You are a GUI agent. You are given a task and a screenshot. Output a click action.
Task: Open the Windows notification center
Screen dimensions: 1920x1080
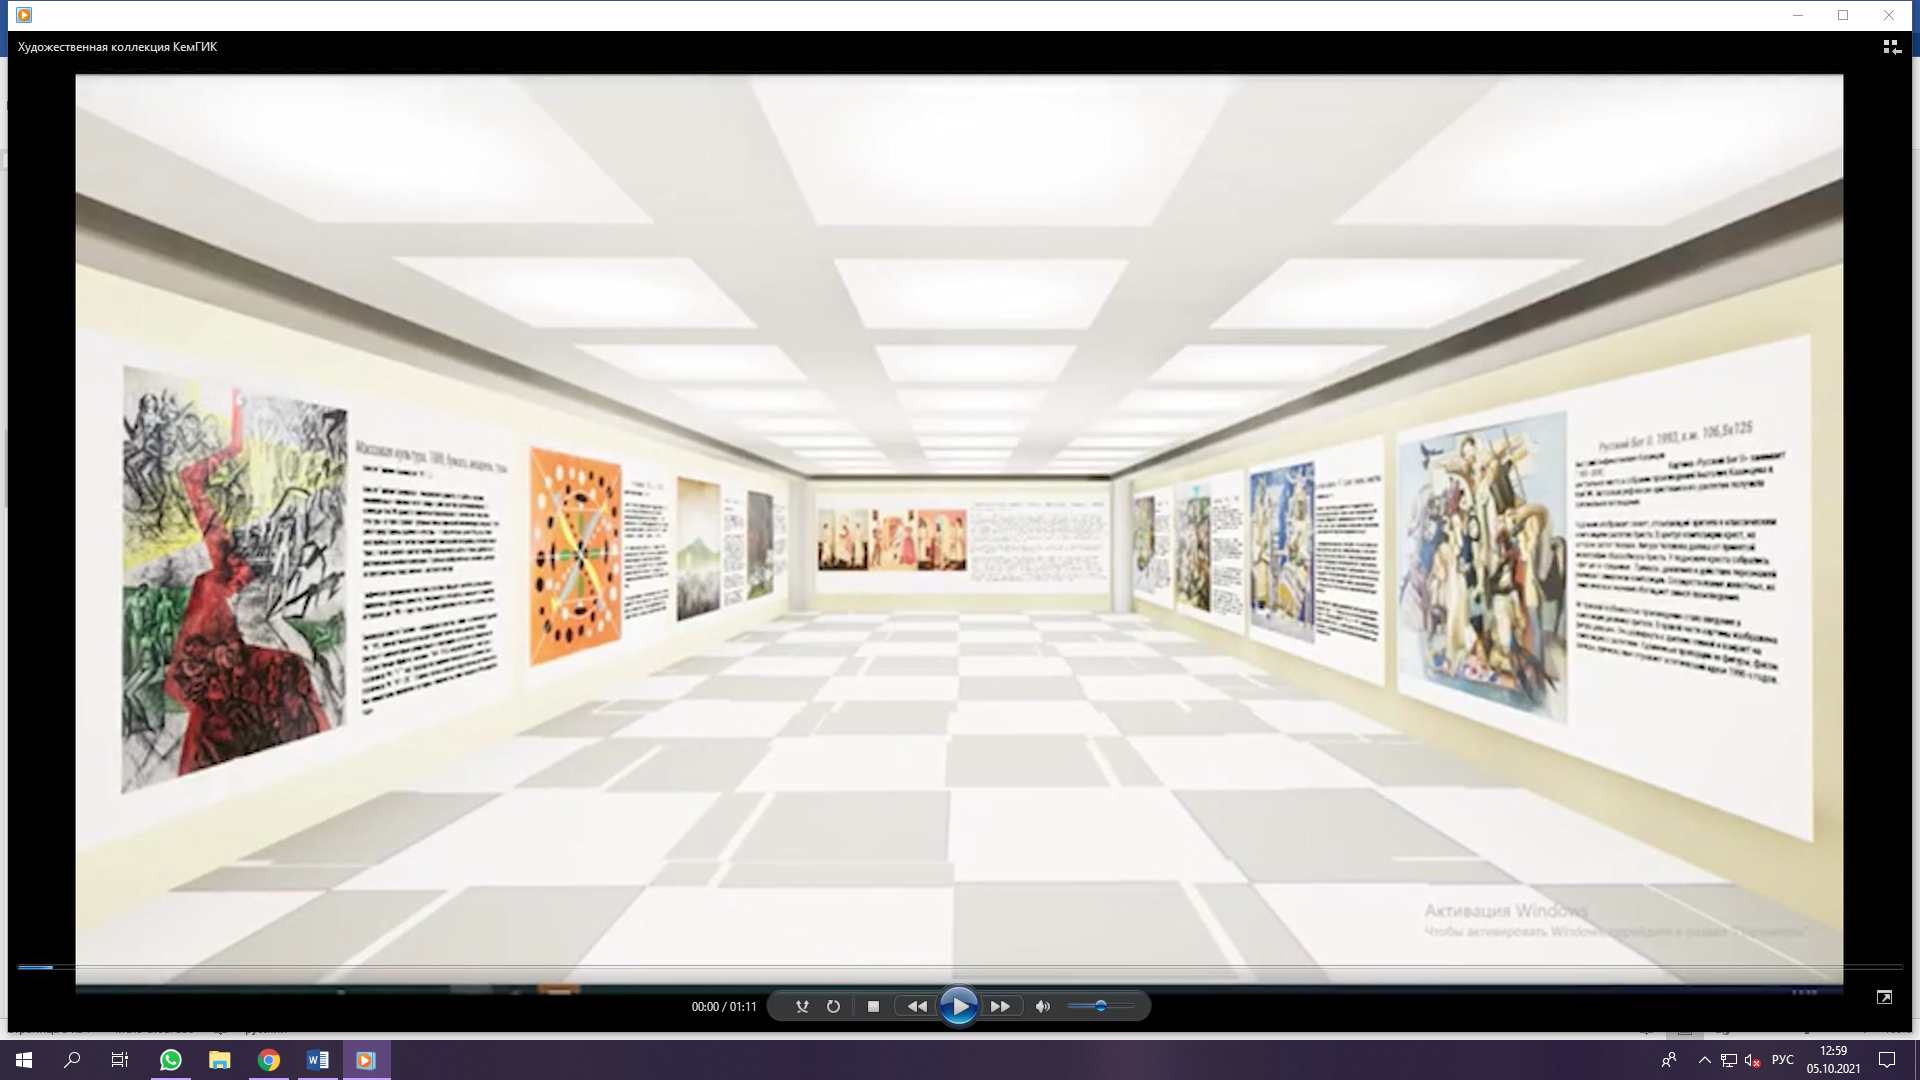click(1887, 1060)
